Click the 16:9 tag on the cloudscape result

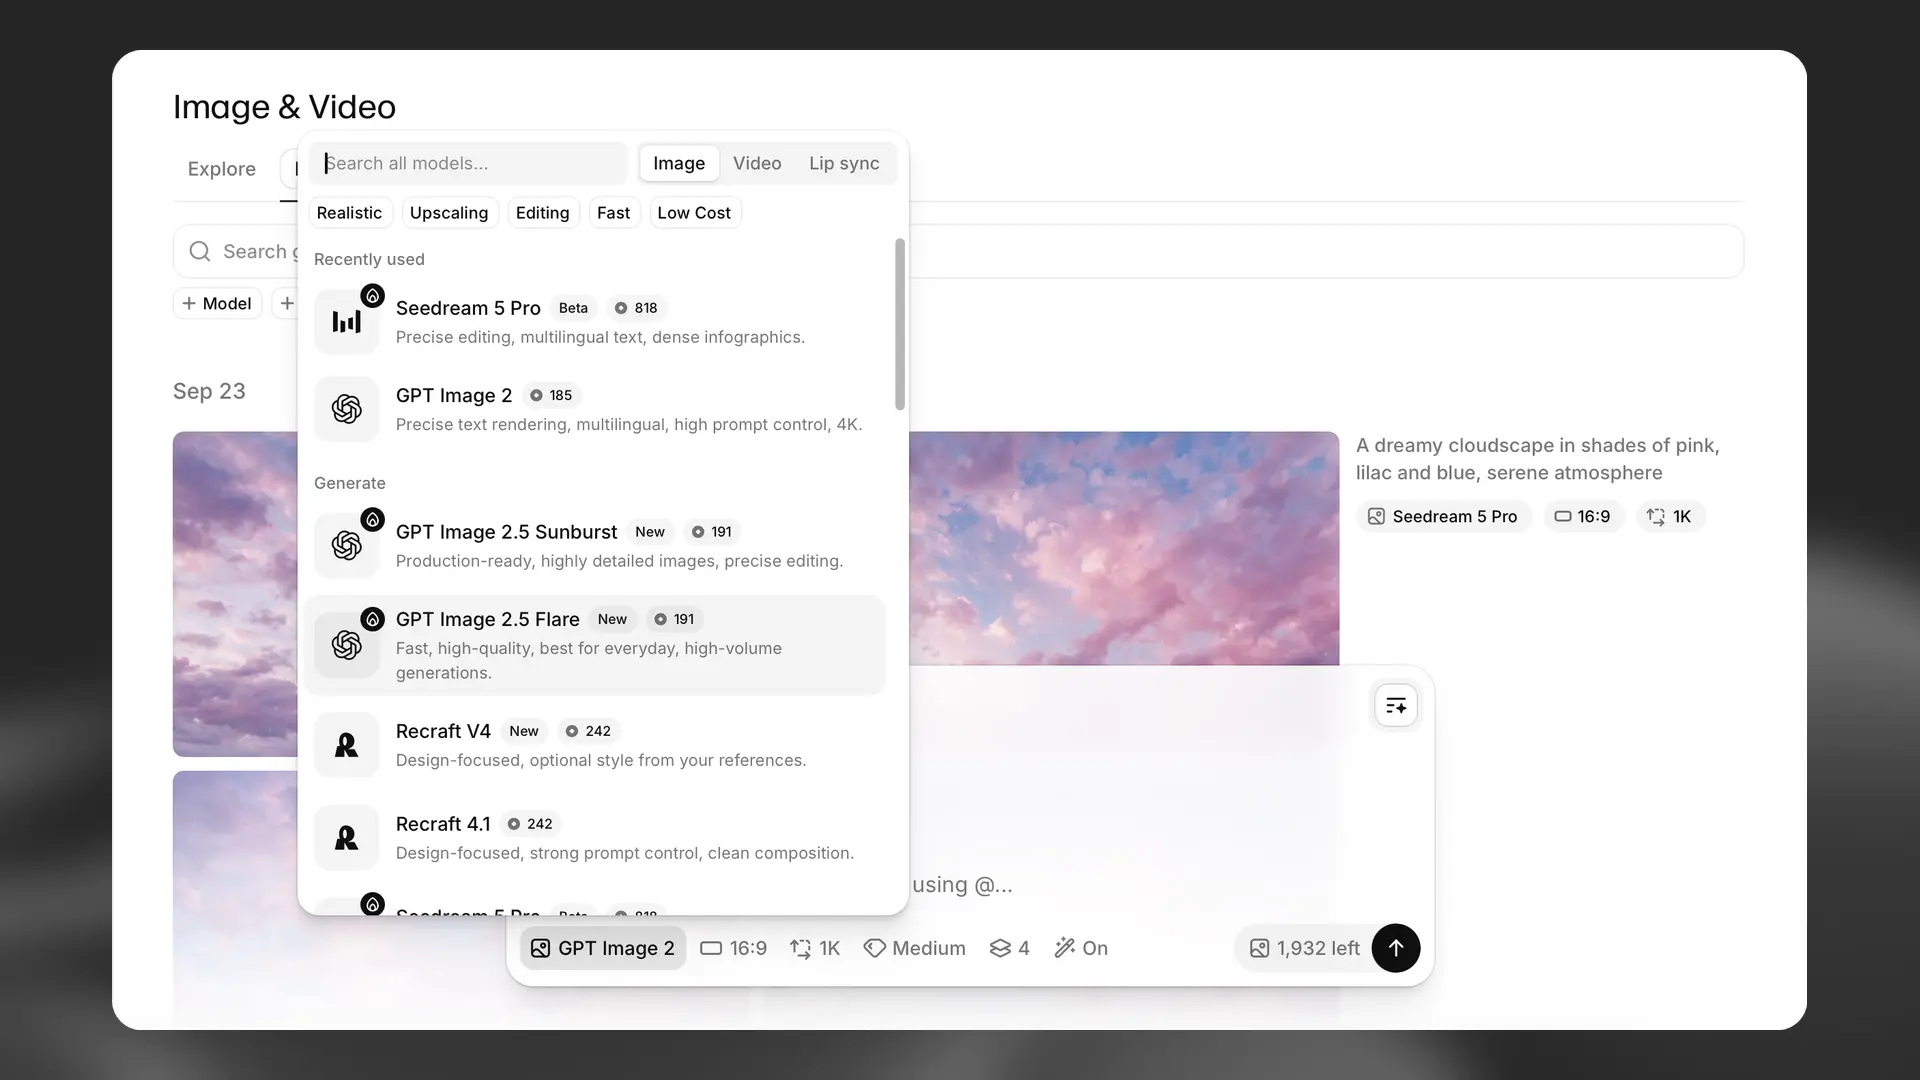tap(1582, 516)
